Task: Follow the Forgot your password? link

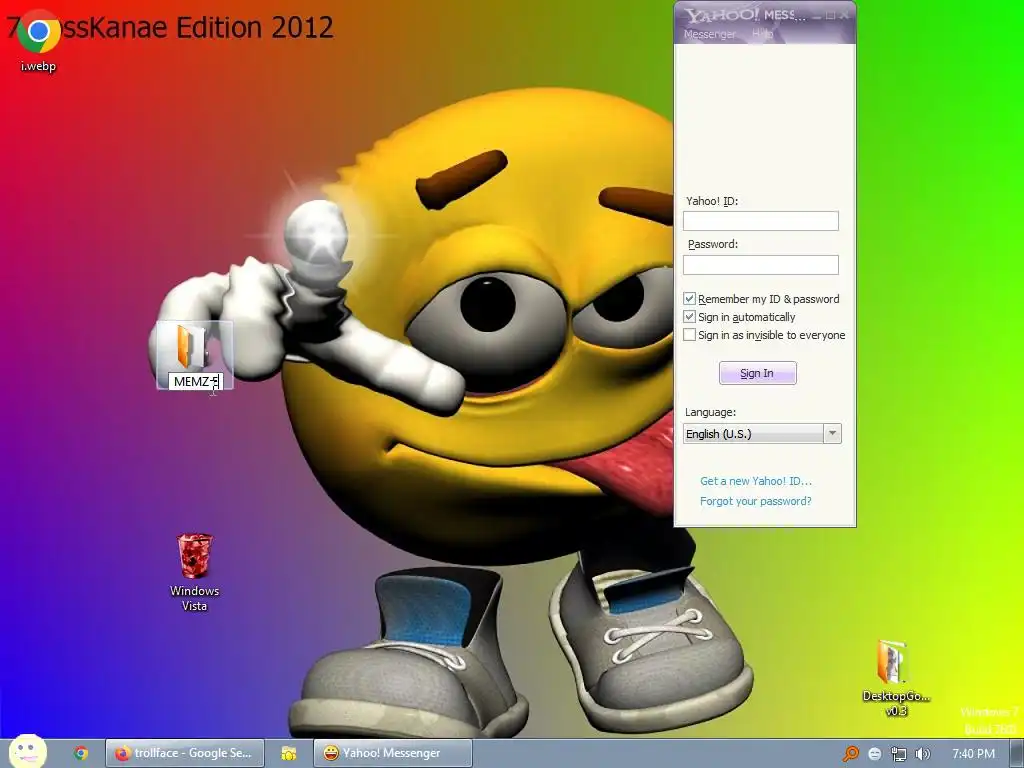Action: [756, 502]
